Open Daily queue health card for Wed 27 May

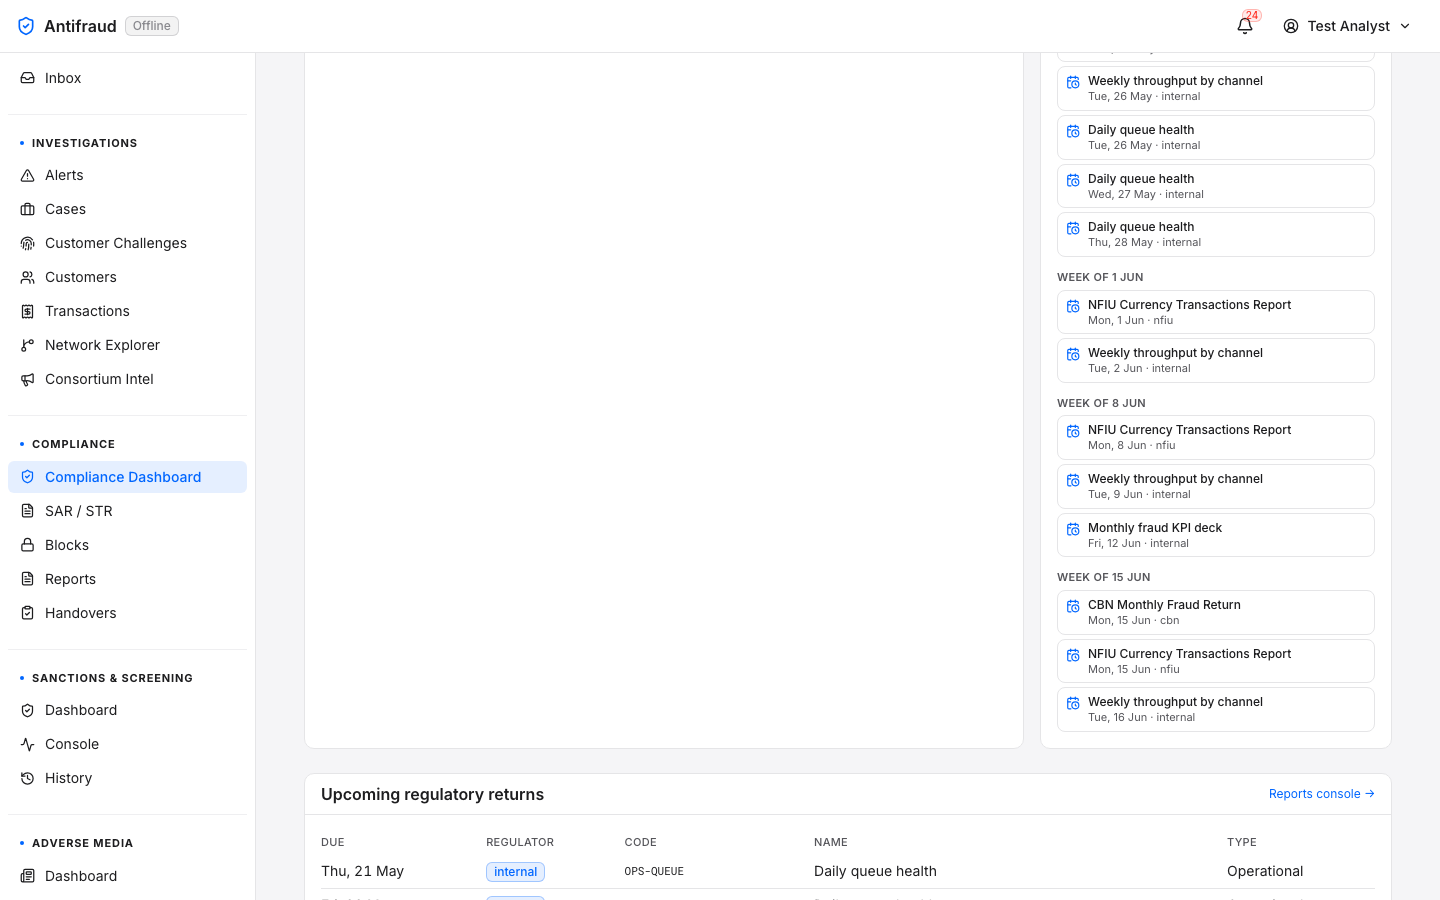click(1216, 186)
